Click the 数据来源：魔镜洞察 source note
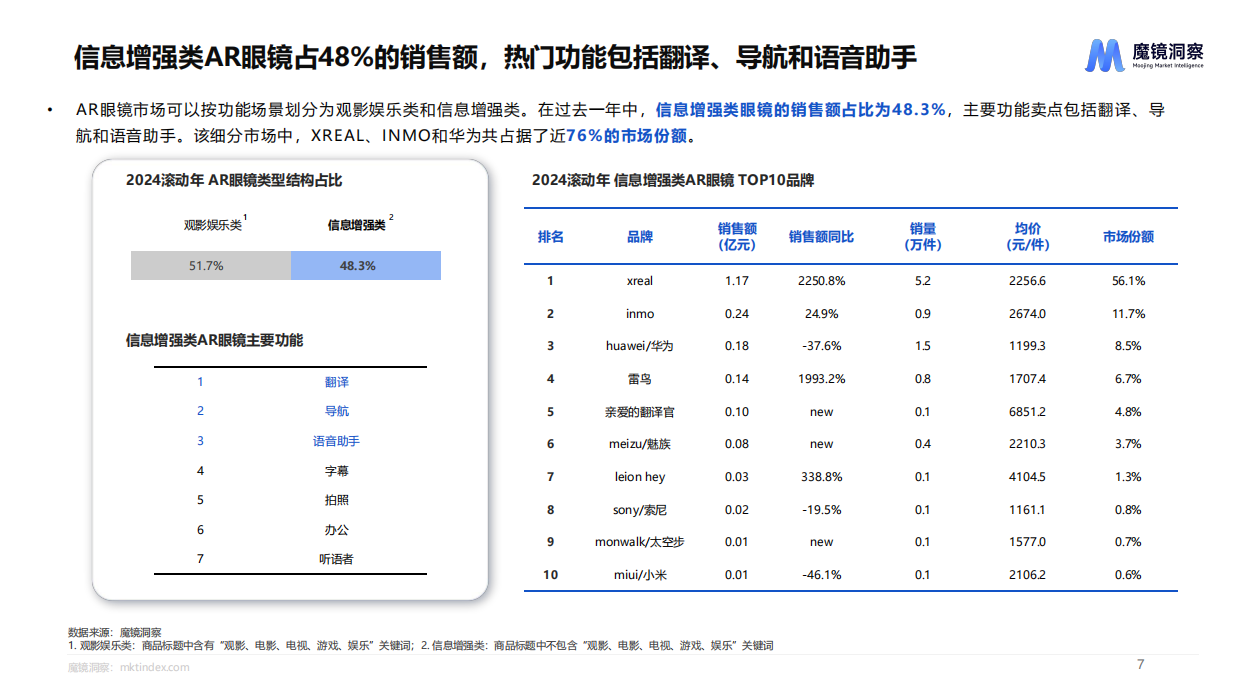 coord(115,632)
